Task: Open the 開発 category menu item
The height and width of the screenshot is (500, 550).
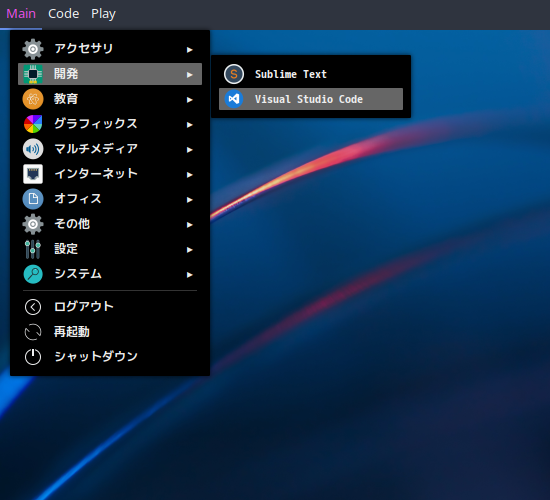Action: coord(110,74)
